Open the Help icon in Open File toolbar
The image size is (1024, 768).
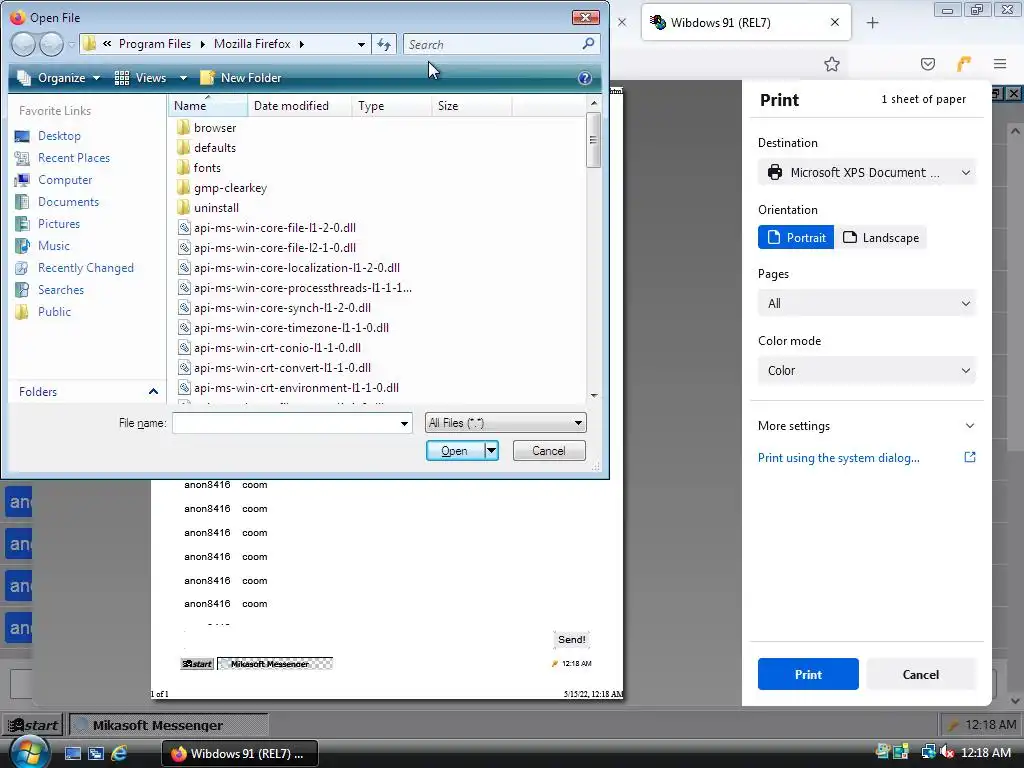coord(584,78)
